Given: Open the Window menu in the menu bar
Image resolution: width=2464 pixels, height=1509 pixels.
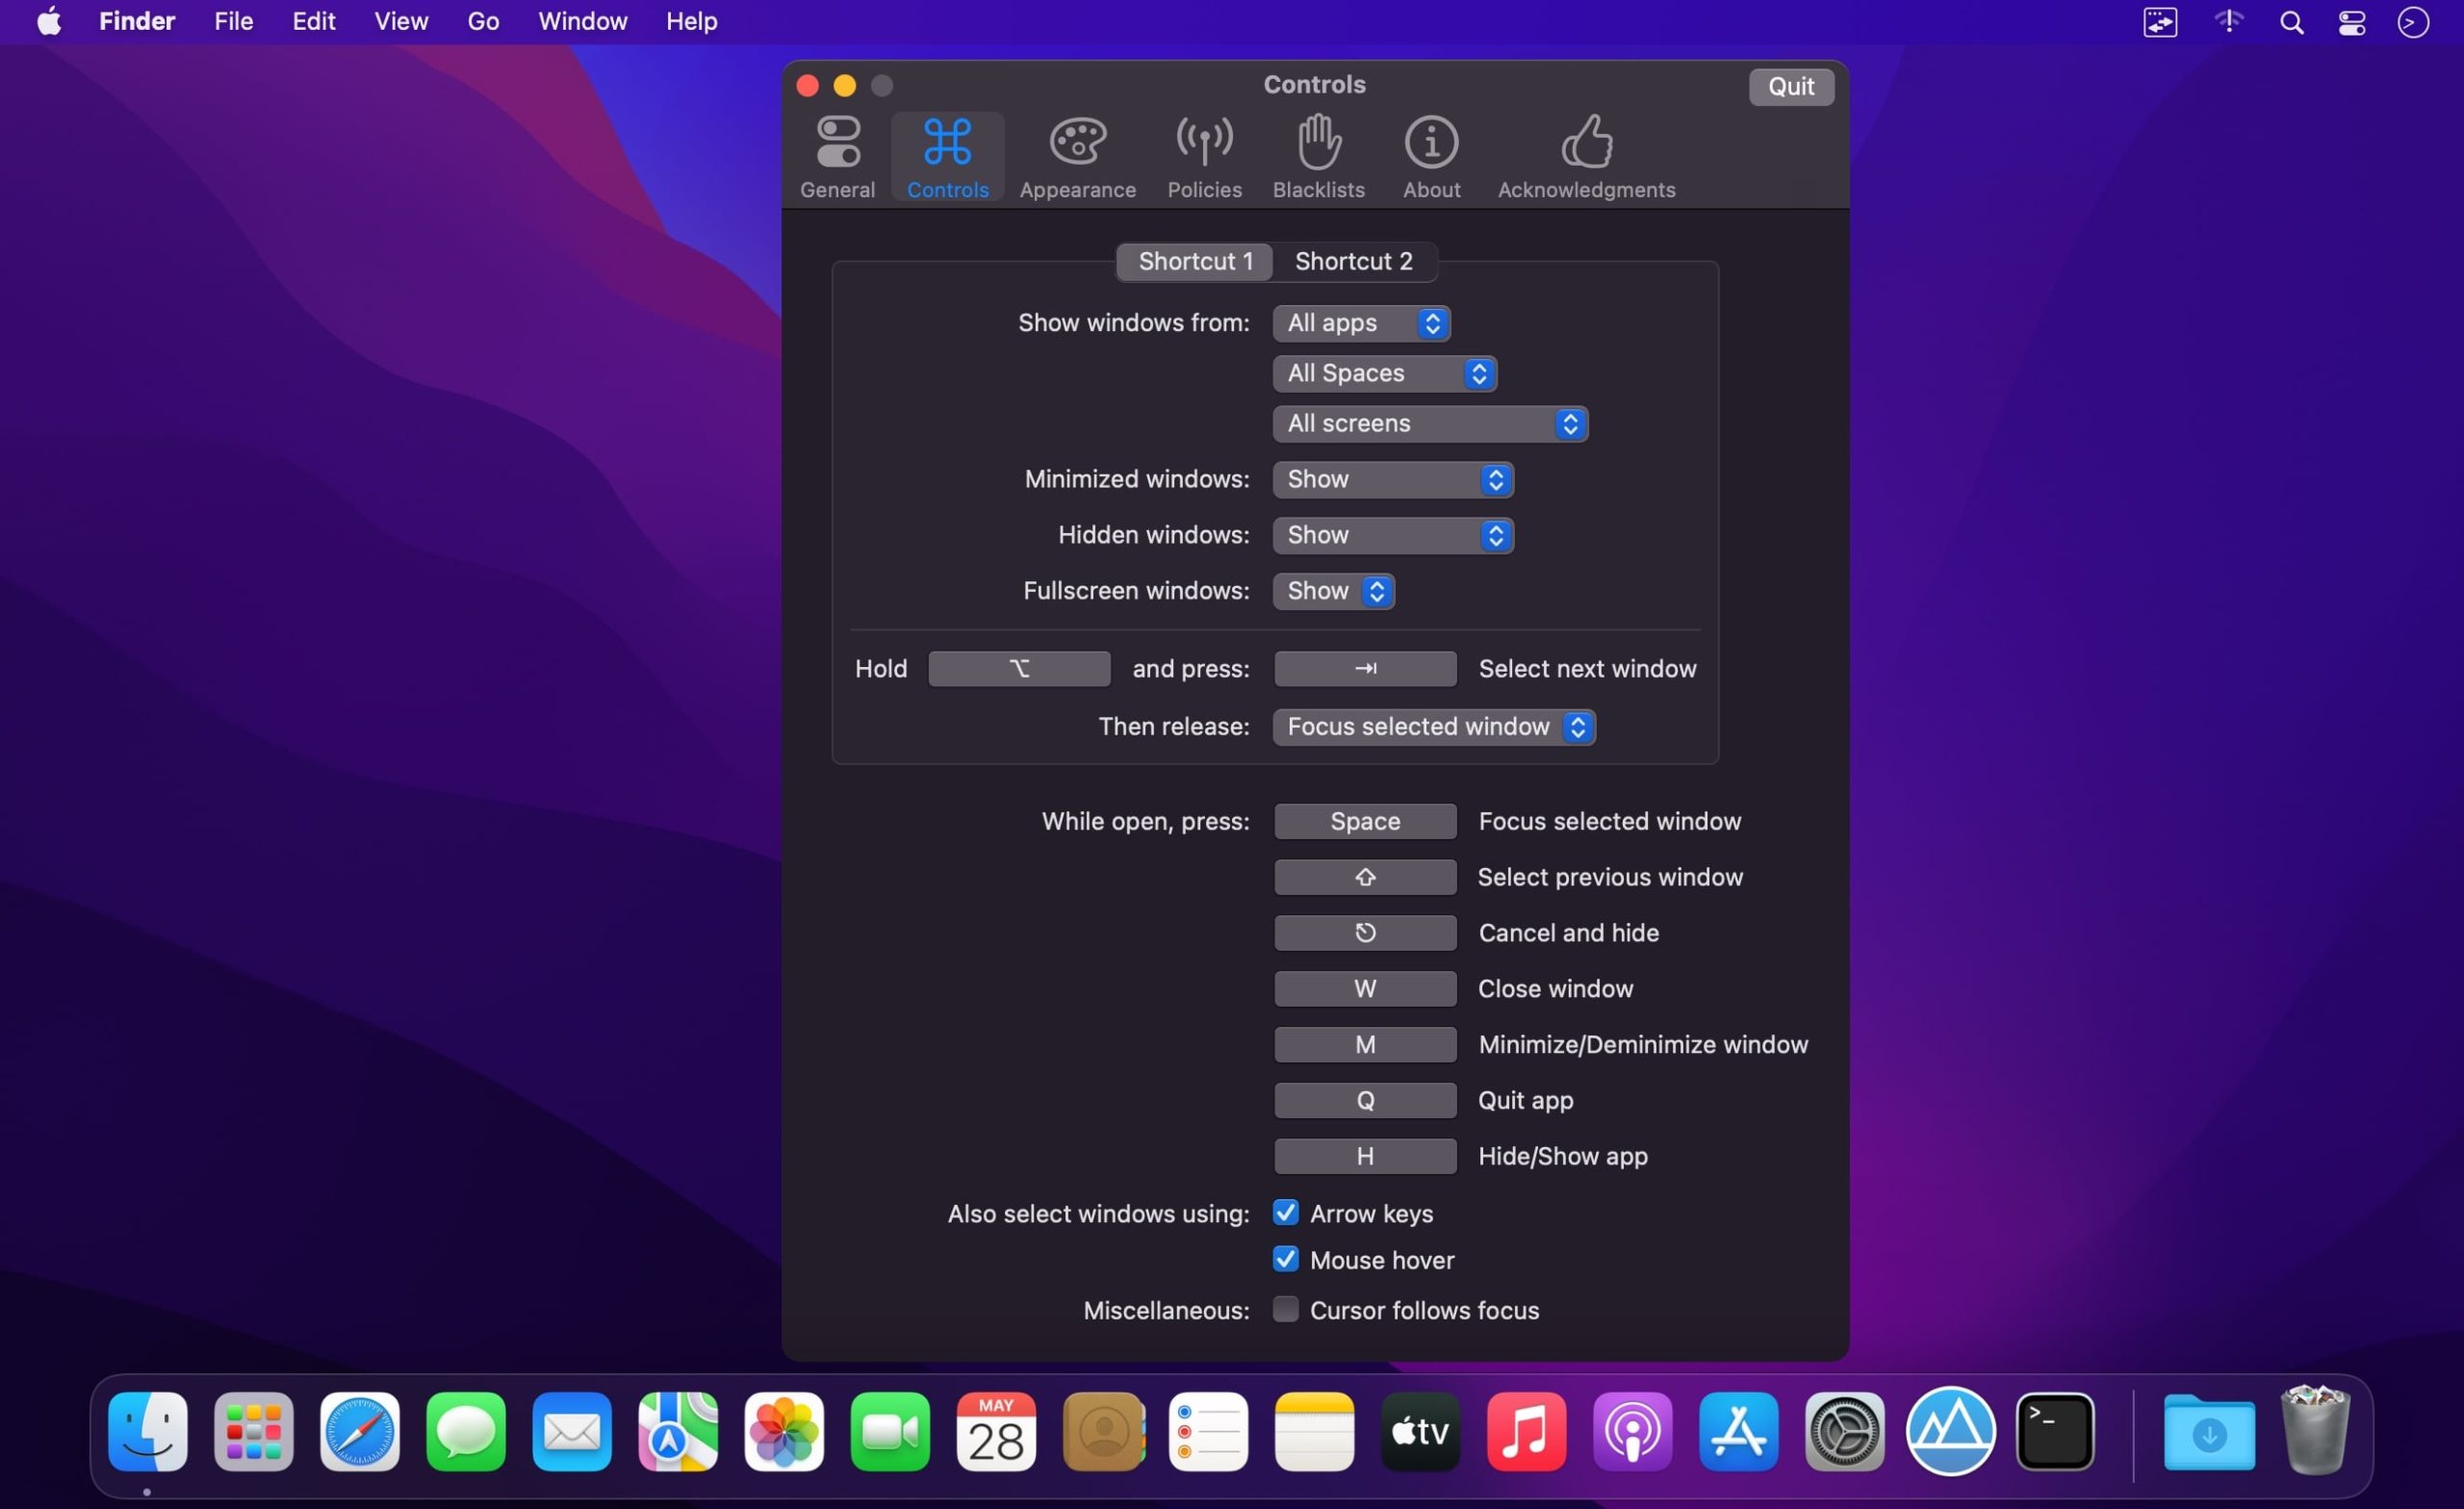Looking at the screenshot, I should click(x=582, y=21).
